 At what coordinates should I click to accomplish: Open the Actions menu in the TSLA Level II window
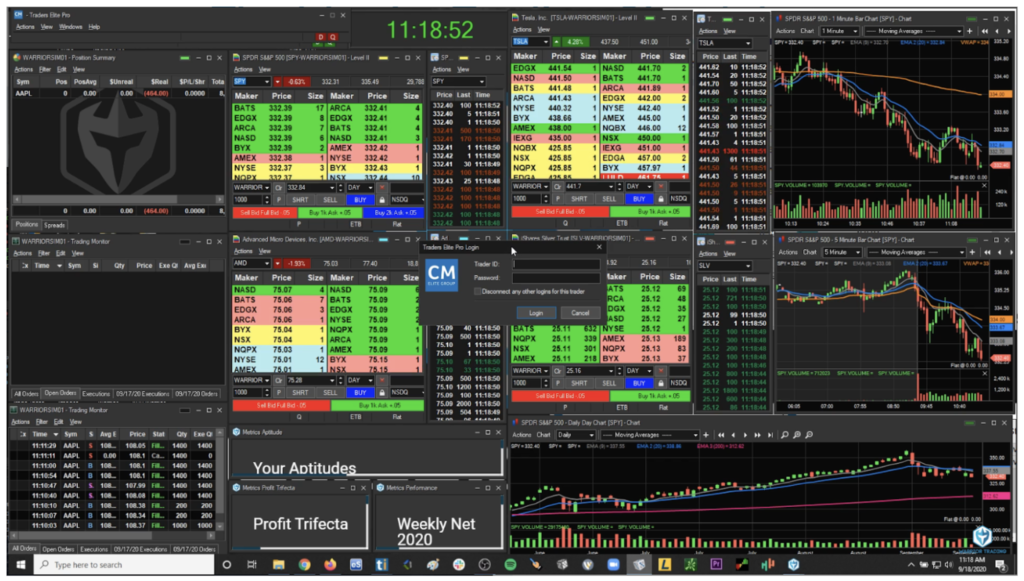pyautogui.click(x=522, y=29)
